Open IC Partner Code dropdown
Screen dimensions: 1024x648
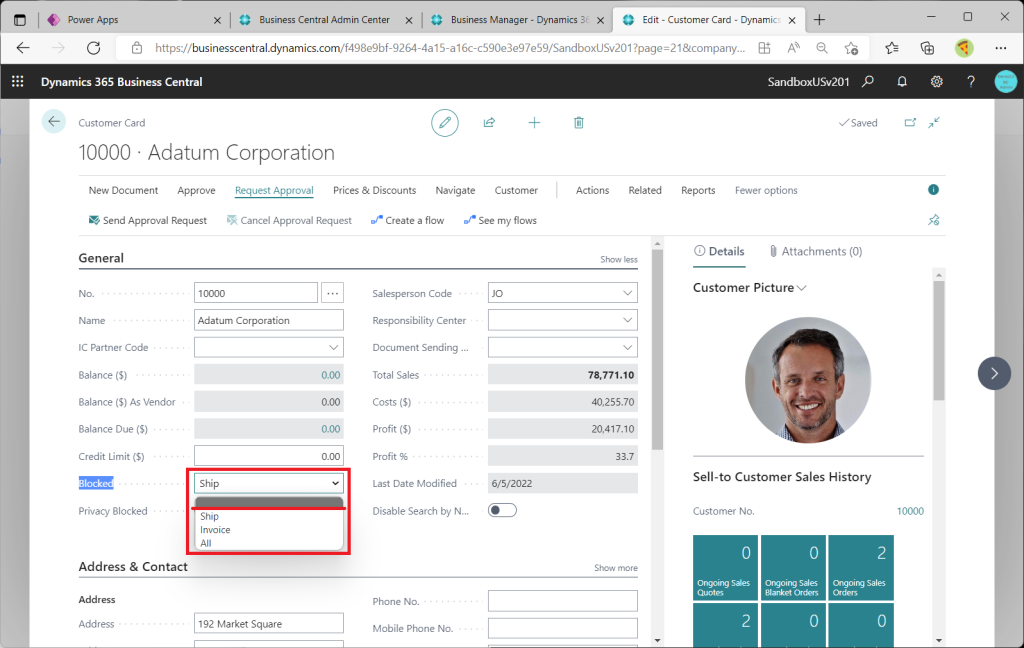click(x=333, y=348)
